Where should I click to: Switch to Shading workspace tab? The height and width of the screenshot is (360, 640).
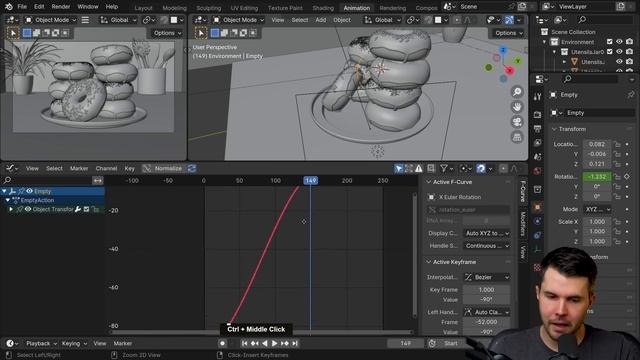point(323,8)
